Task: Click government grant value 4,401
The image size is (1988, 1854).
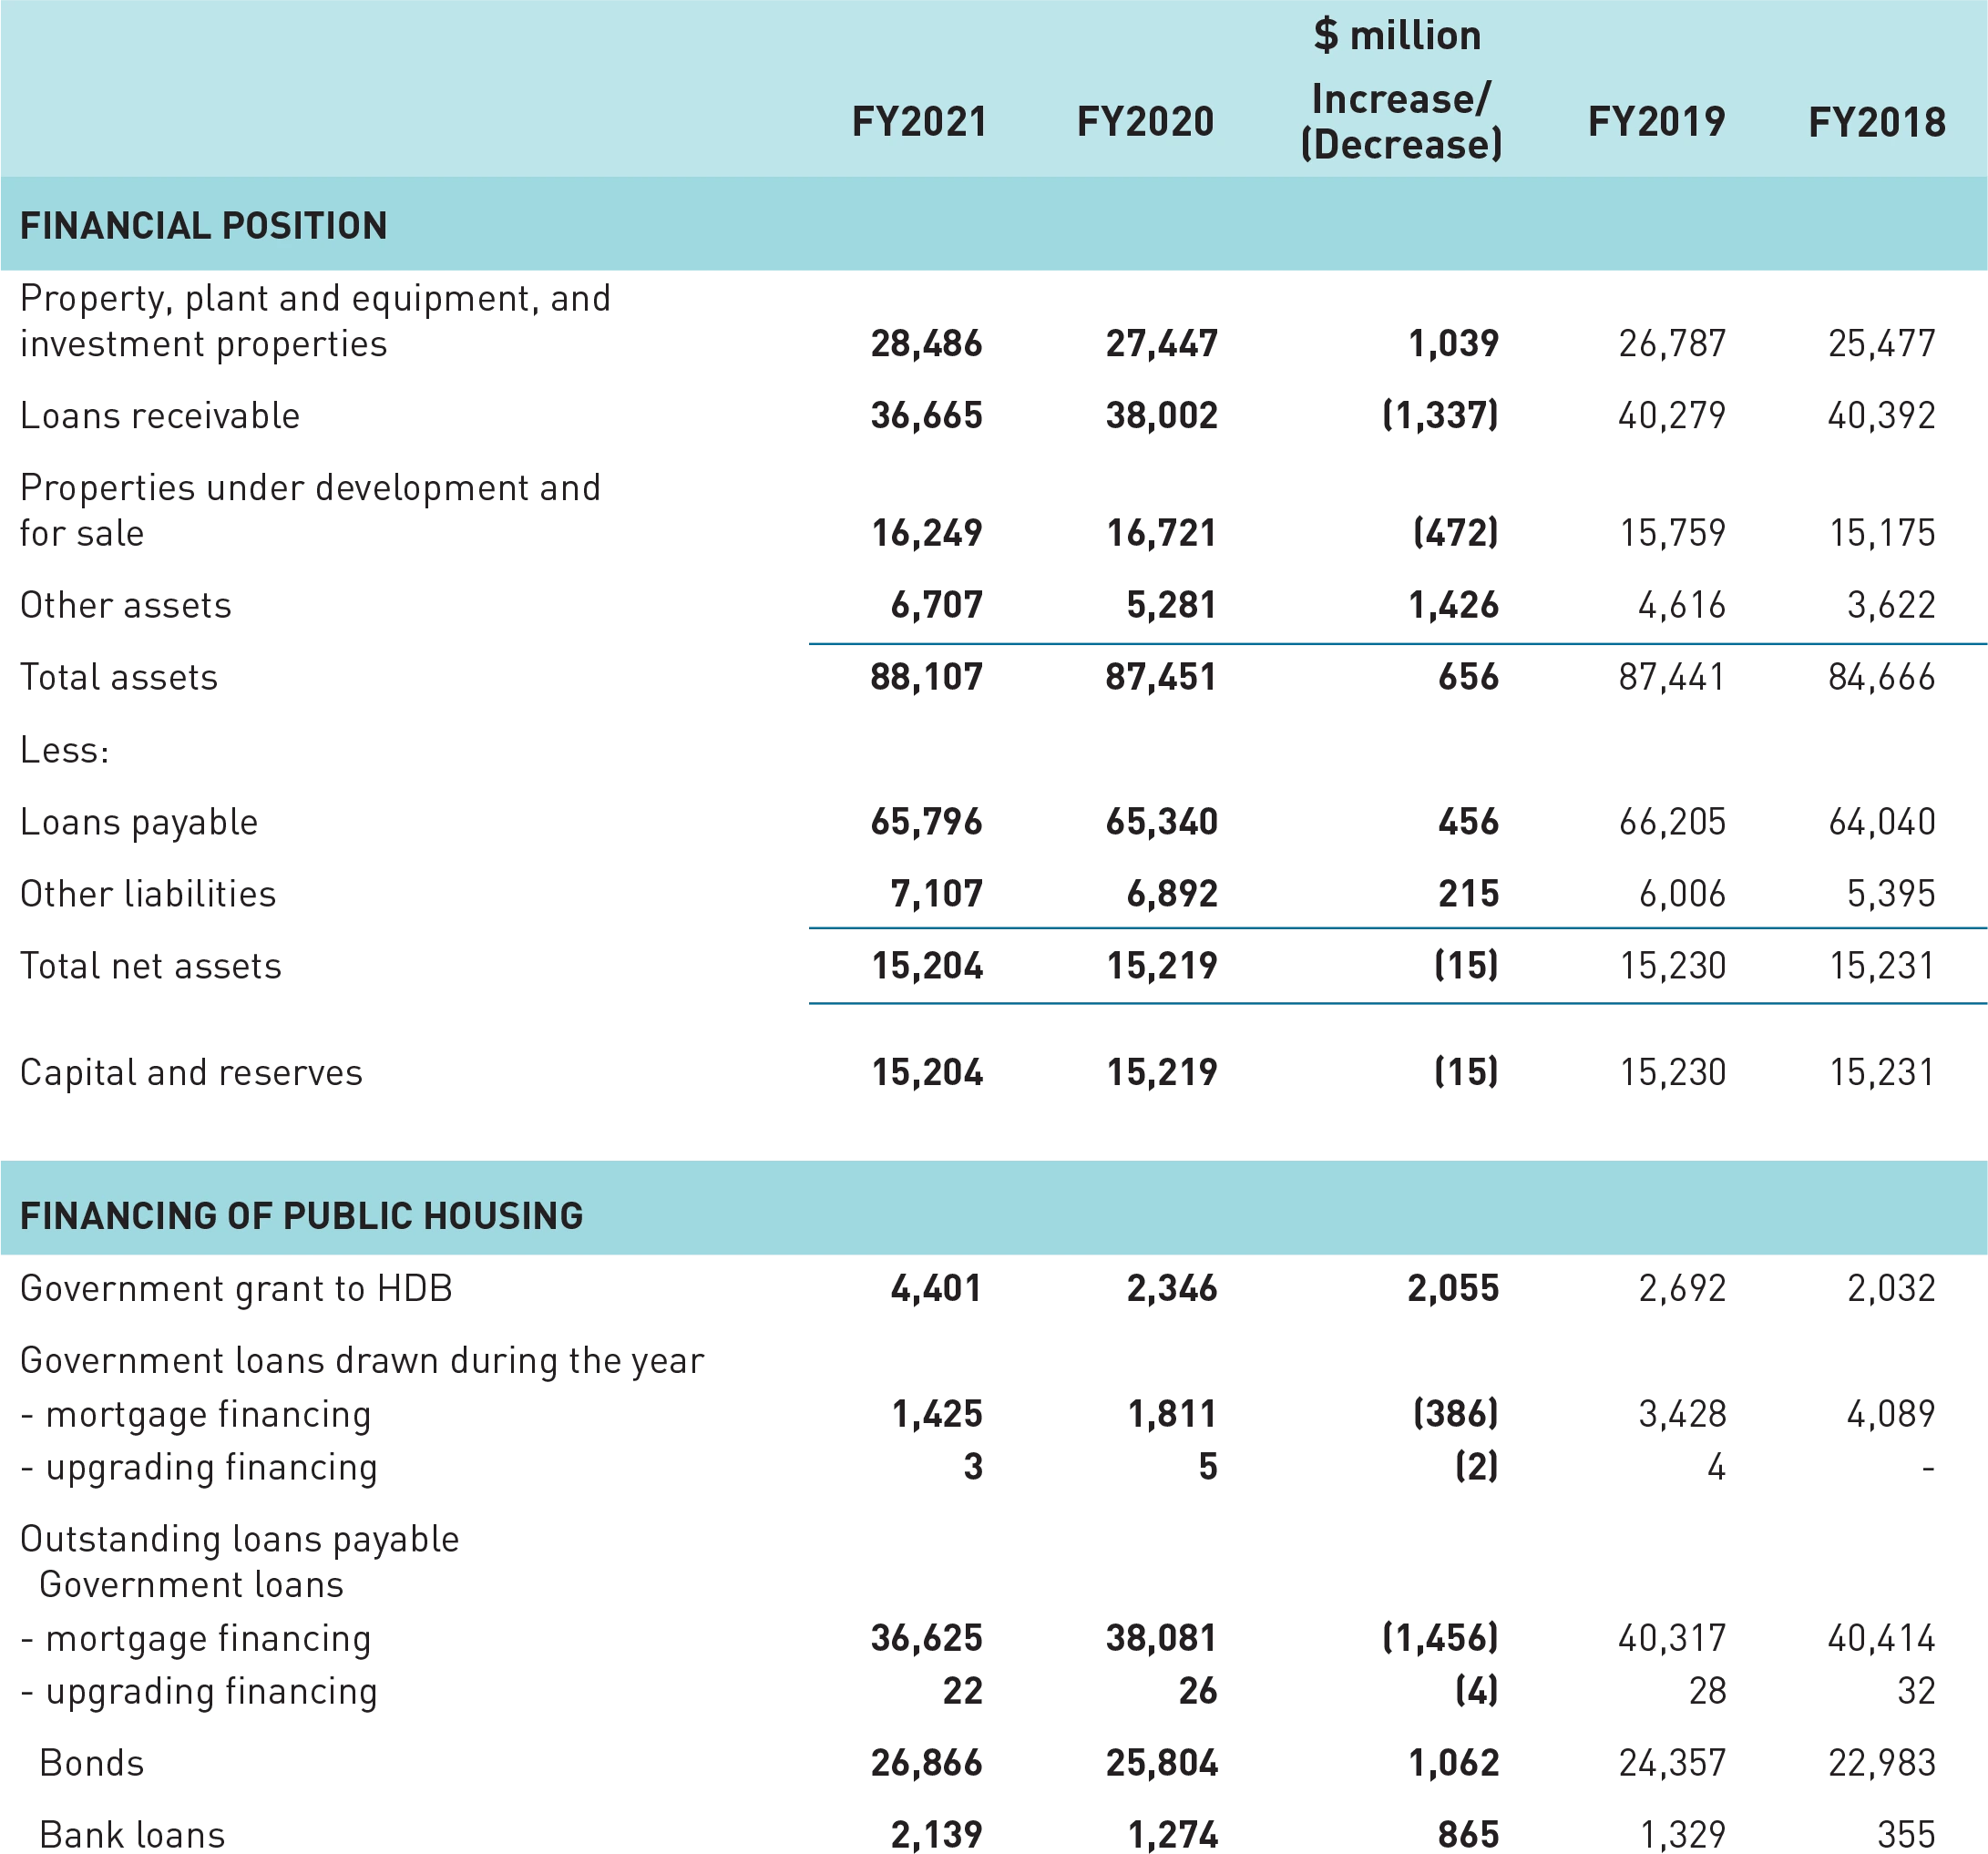Action: (937, 1288)
